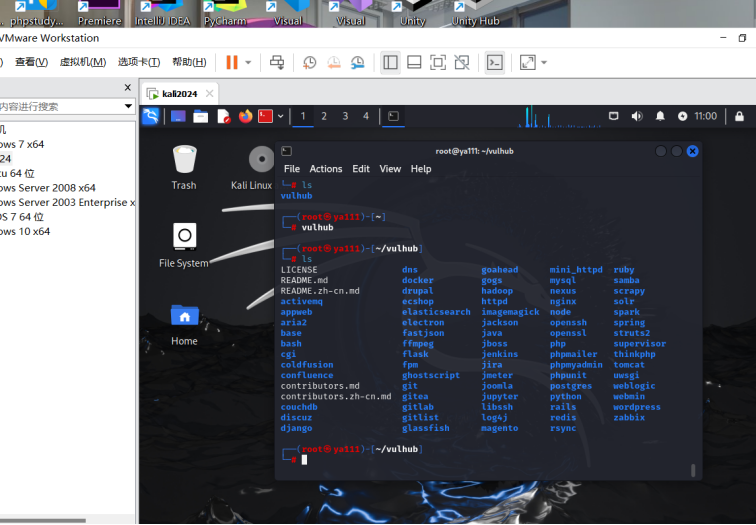
Task: Click the Unity Hub desktop shortcut
Action: click(x=475, y=13)
